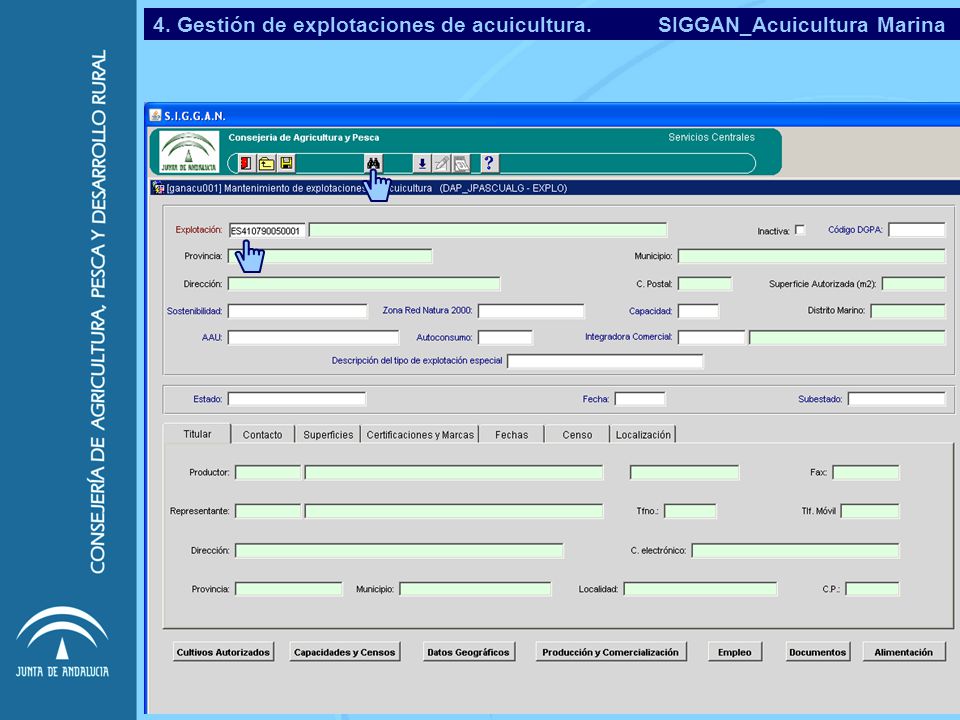Click the Subestado field

(x=897, y=399)
